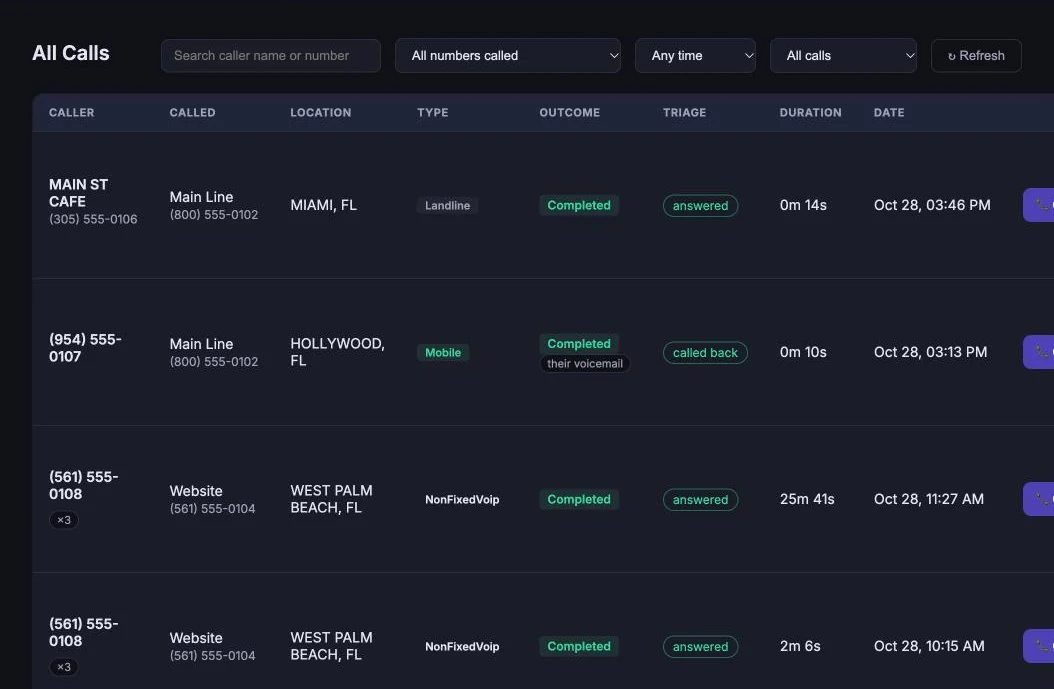The height and width of the screenshot is (689, 1054).
Task: Expand the All calls filter dropdown
Action: 843,56
